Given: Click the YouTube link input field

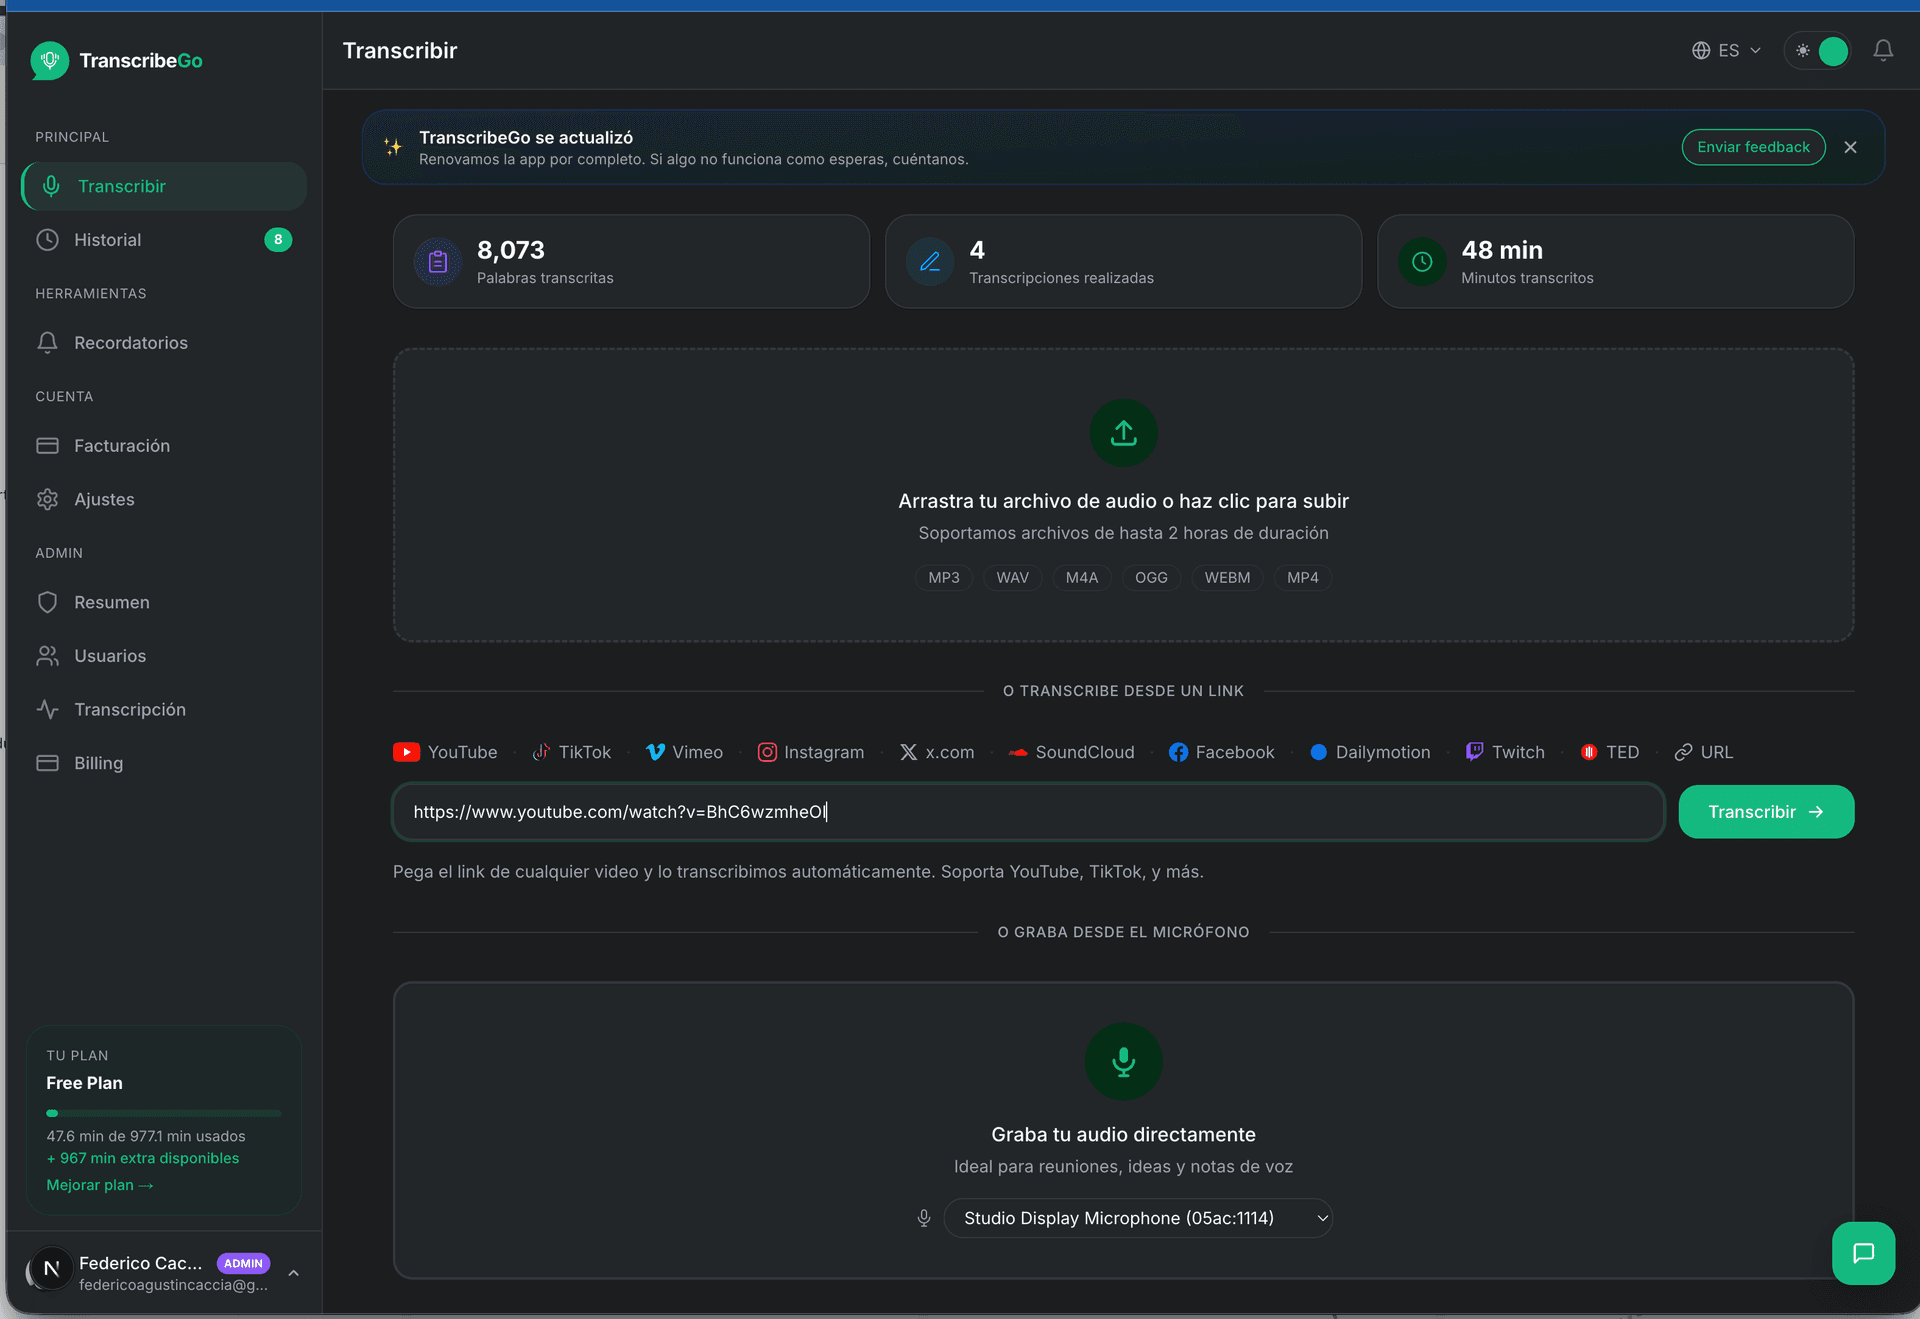Looking at the screenshot, I should [x=1028, y=812].
